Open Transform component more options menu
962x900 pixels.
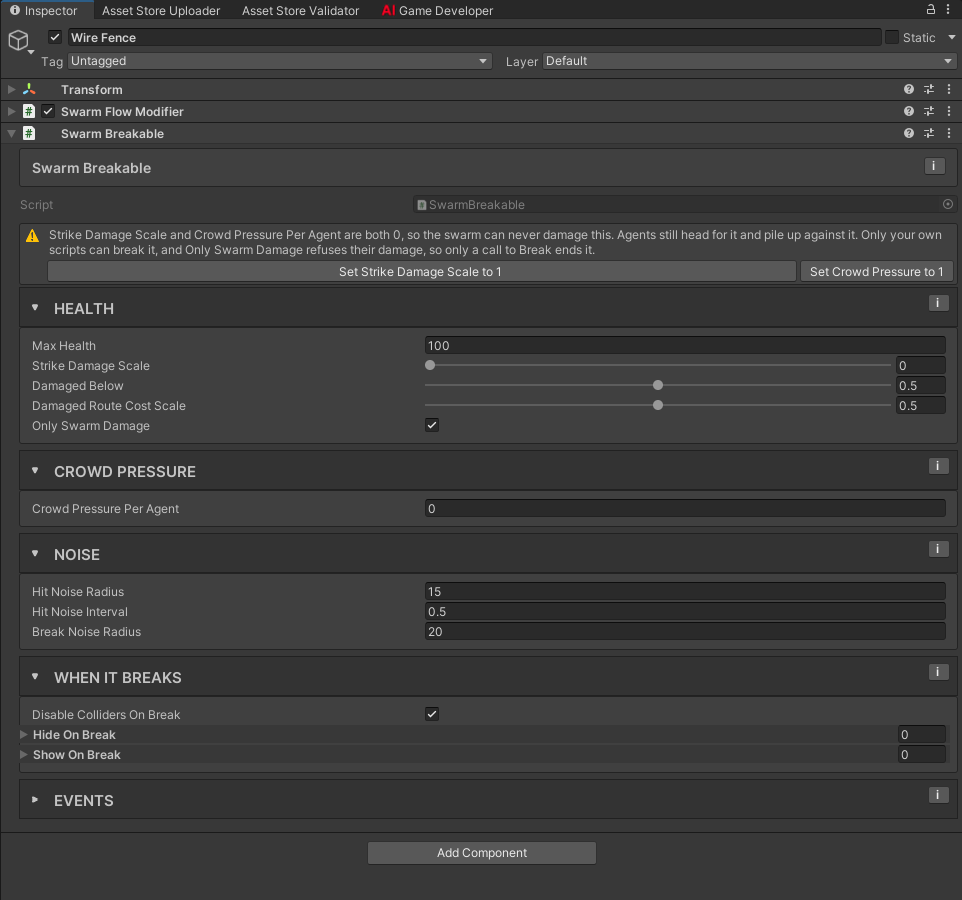click(x=949, y=89)
